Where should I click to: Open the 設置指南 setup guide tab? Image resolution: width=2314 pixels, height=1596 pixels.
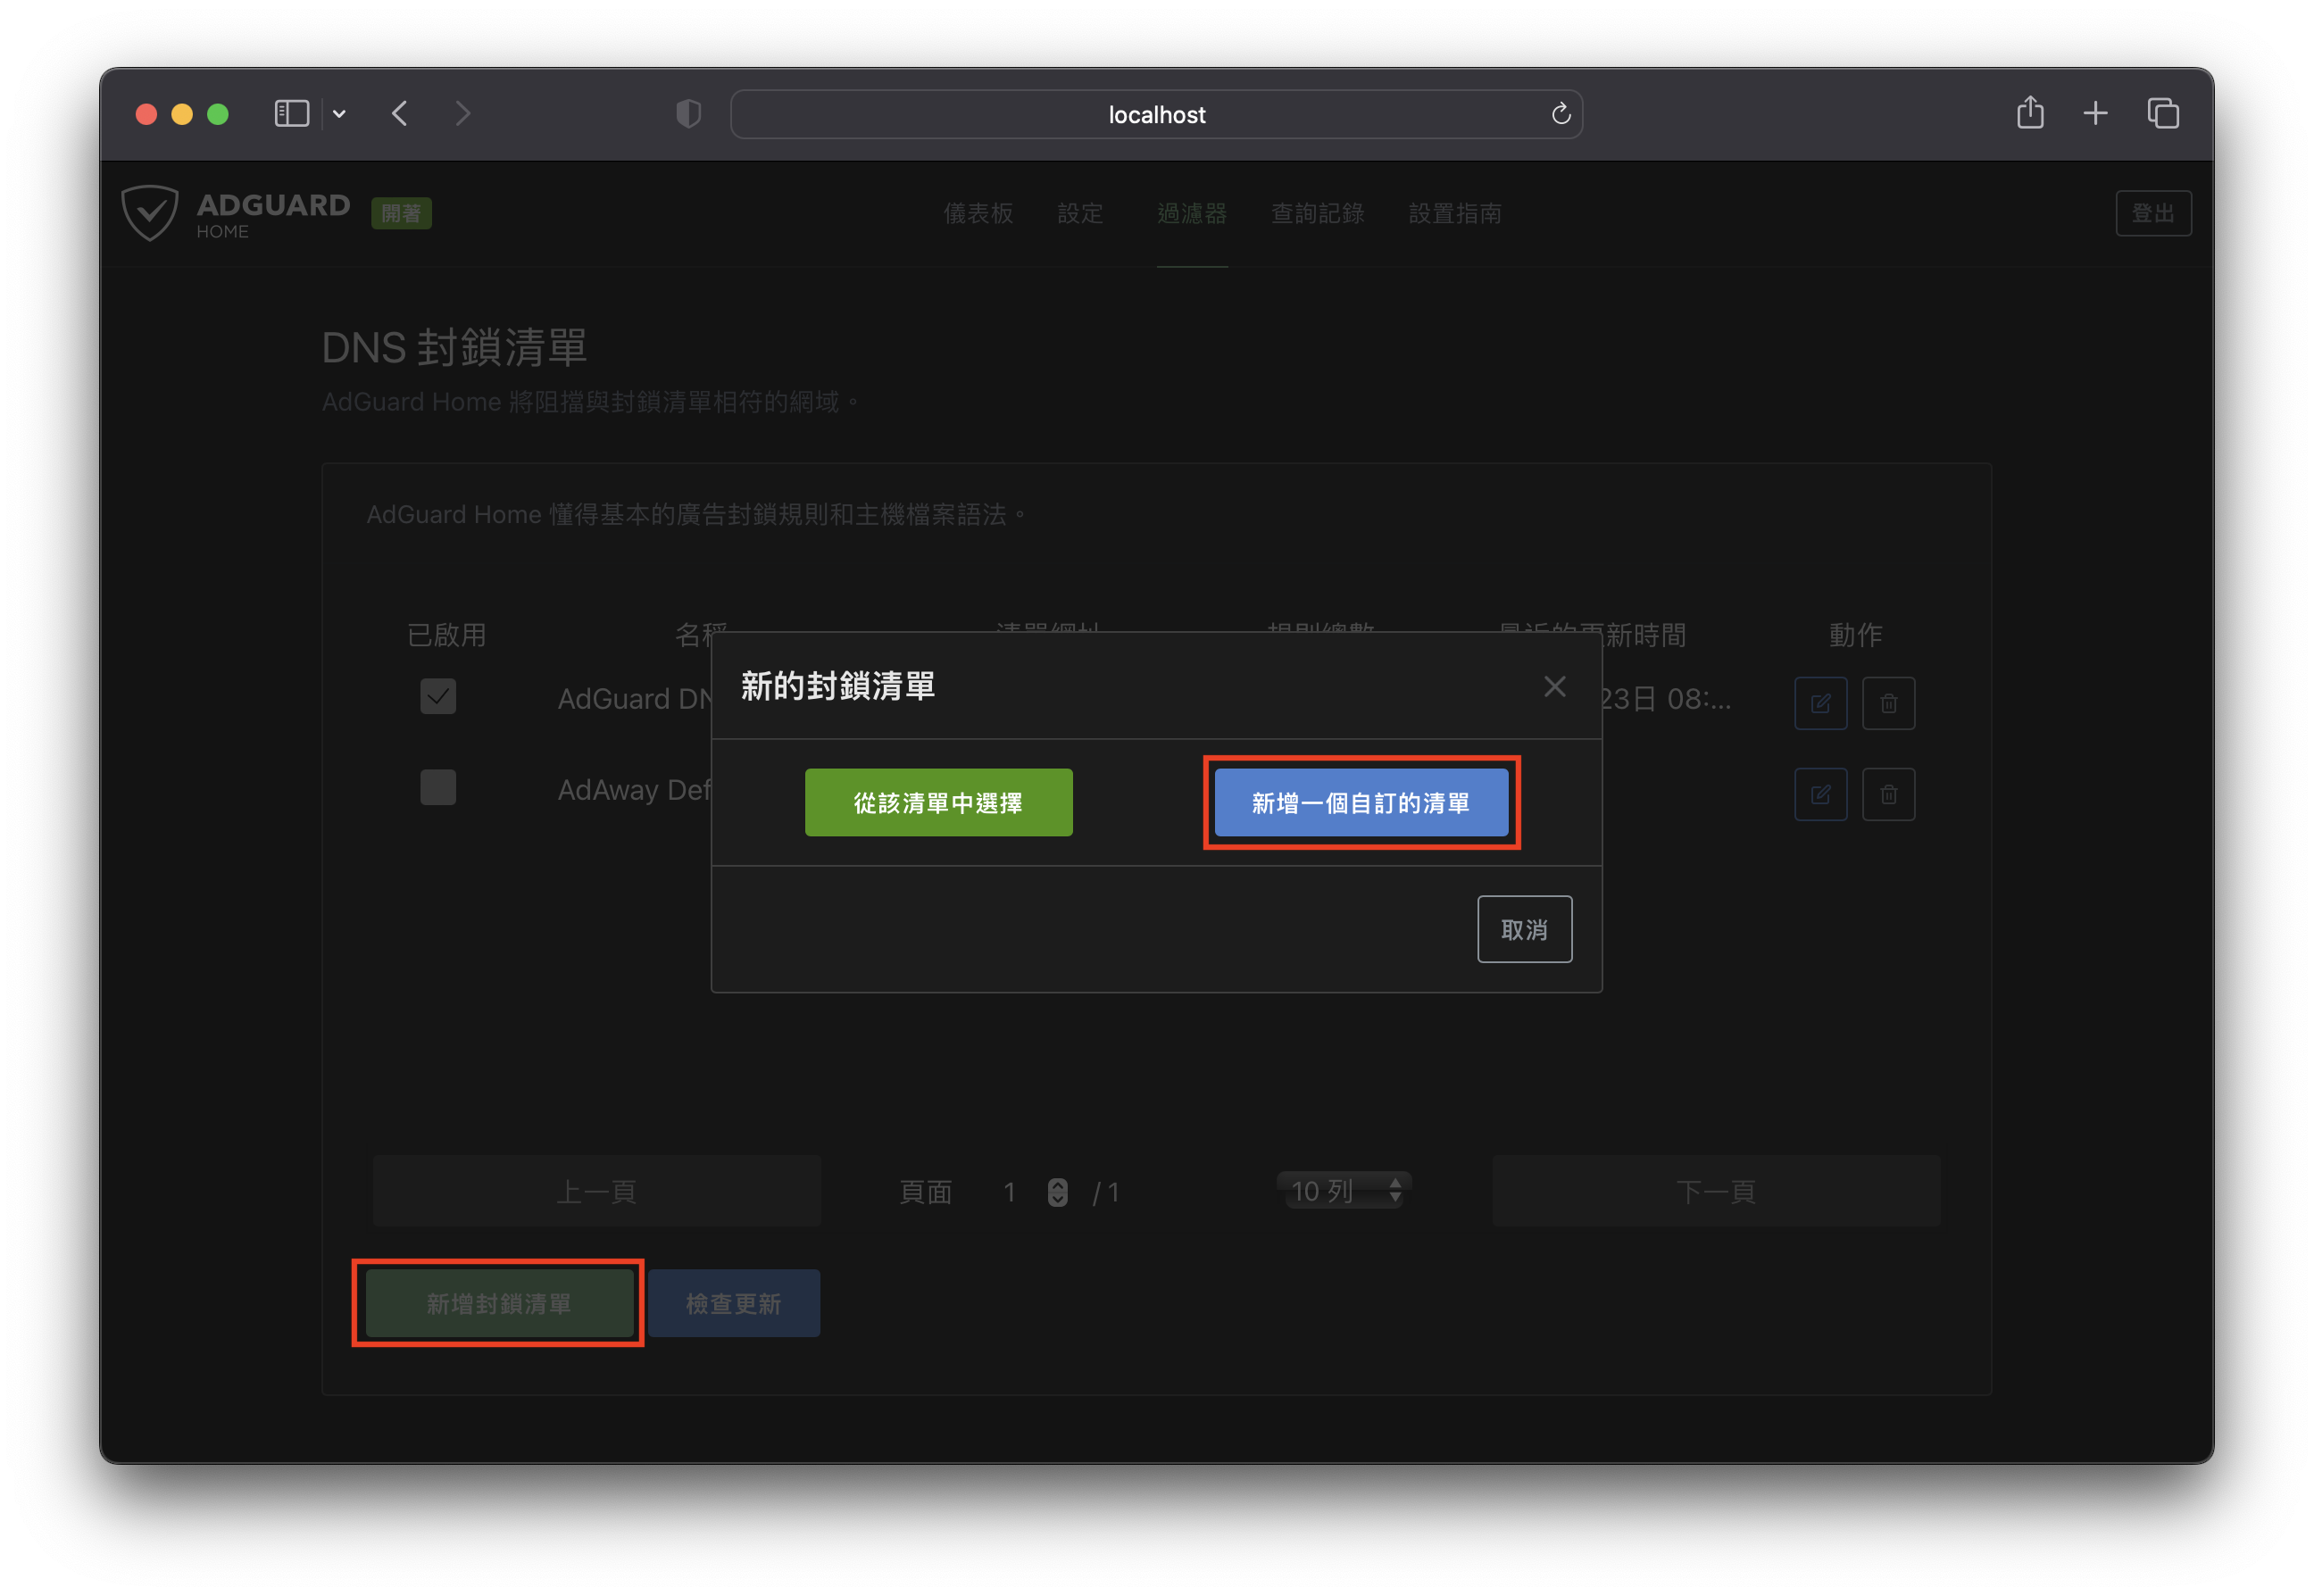[1455, 213]
